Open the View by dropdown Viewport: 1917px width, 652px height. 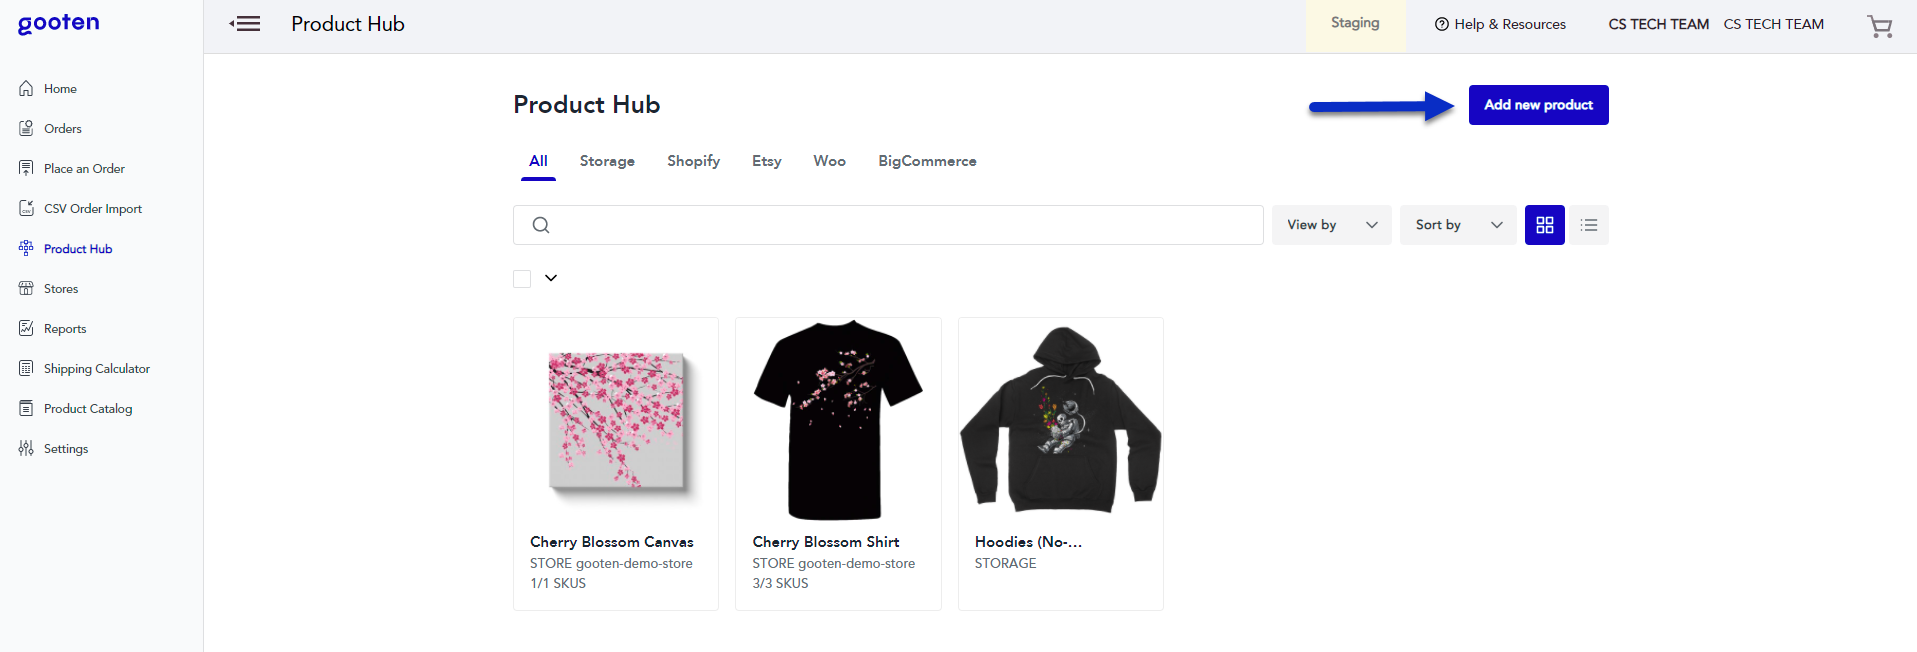coord(1330,225)
